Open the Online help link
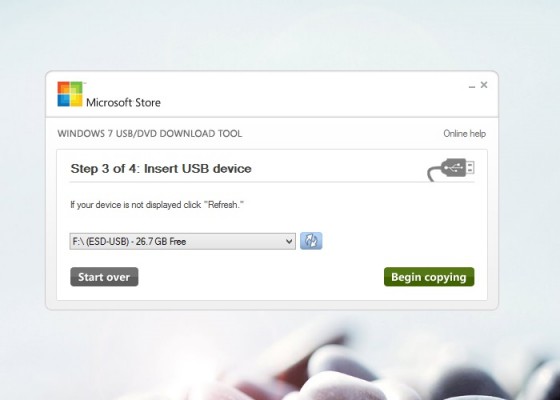This screenshot has height=400, width=560. [x=464, y=134]
